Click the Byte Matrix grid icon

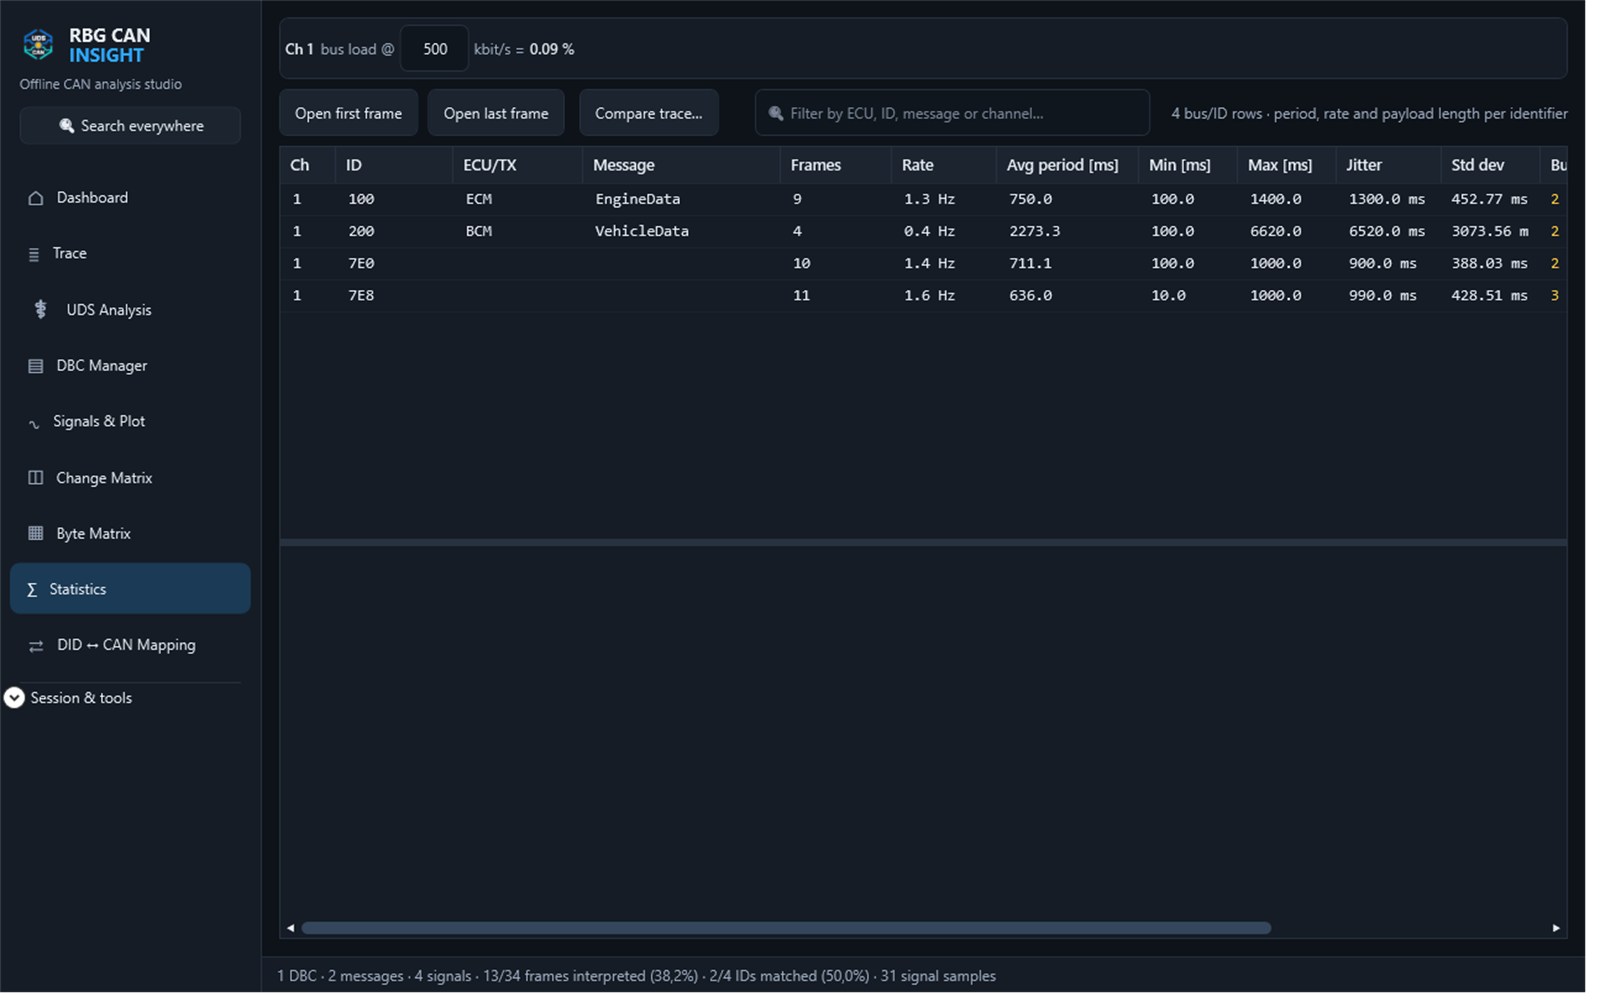[x=36, y=534]
